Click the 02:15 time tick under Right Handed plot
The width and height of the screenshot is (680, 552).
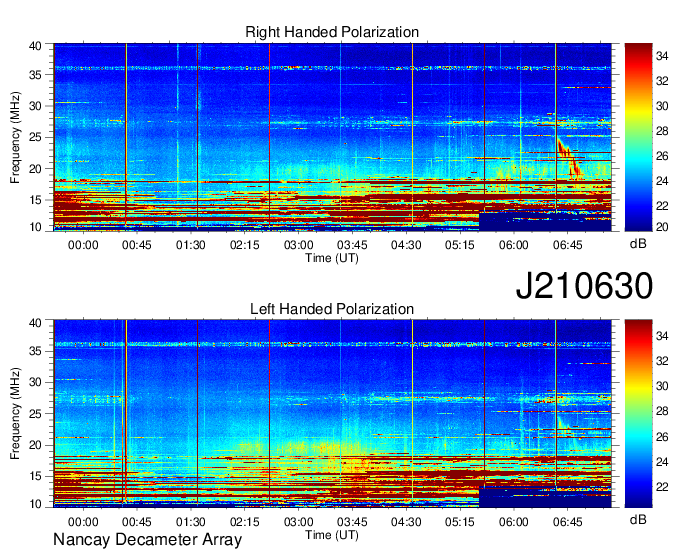[x=245, y=245]
